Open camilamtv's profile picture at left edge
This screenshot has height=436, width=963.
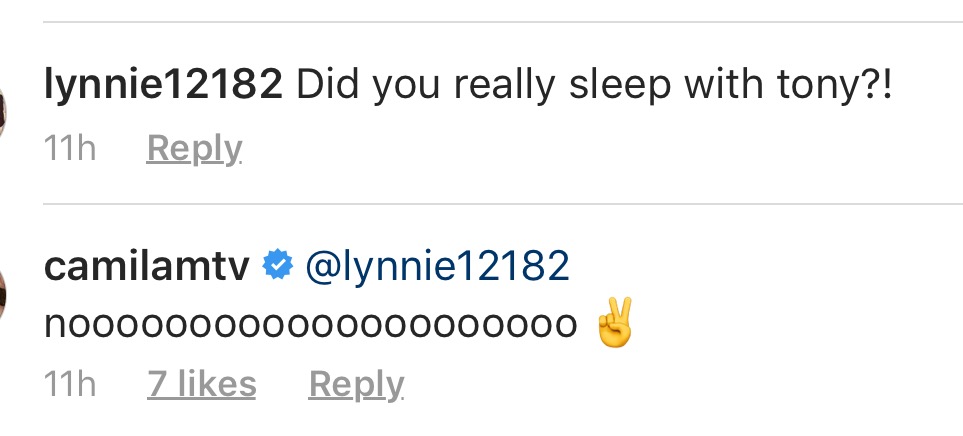(x=2, y=295)
